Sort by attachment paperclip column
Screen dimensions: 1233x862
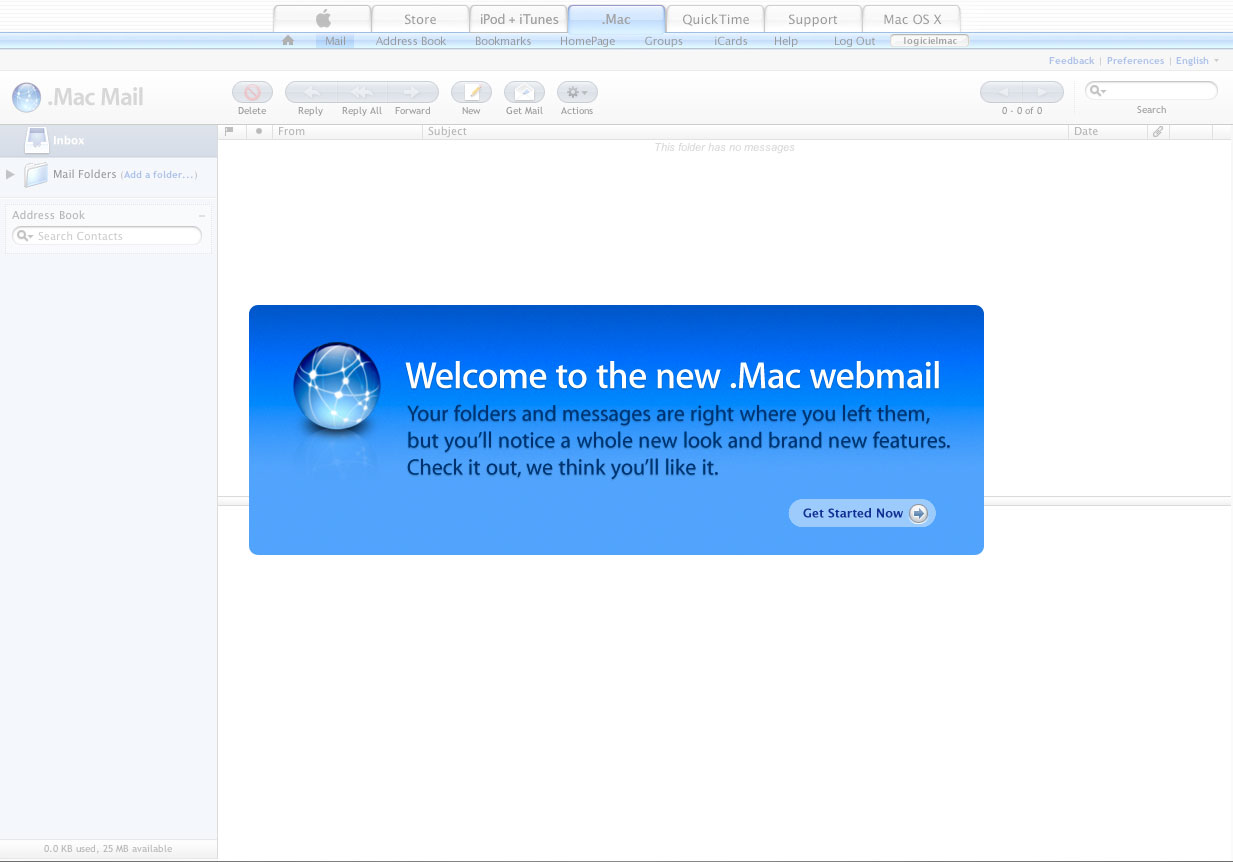(1158, 131)
